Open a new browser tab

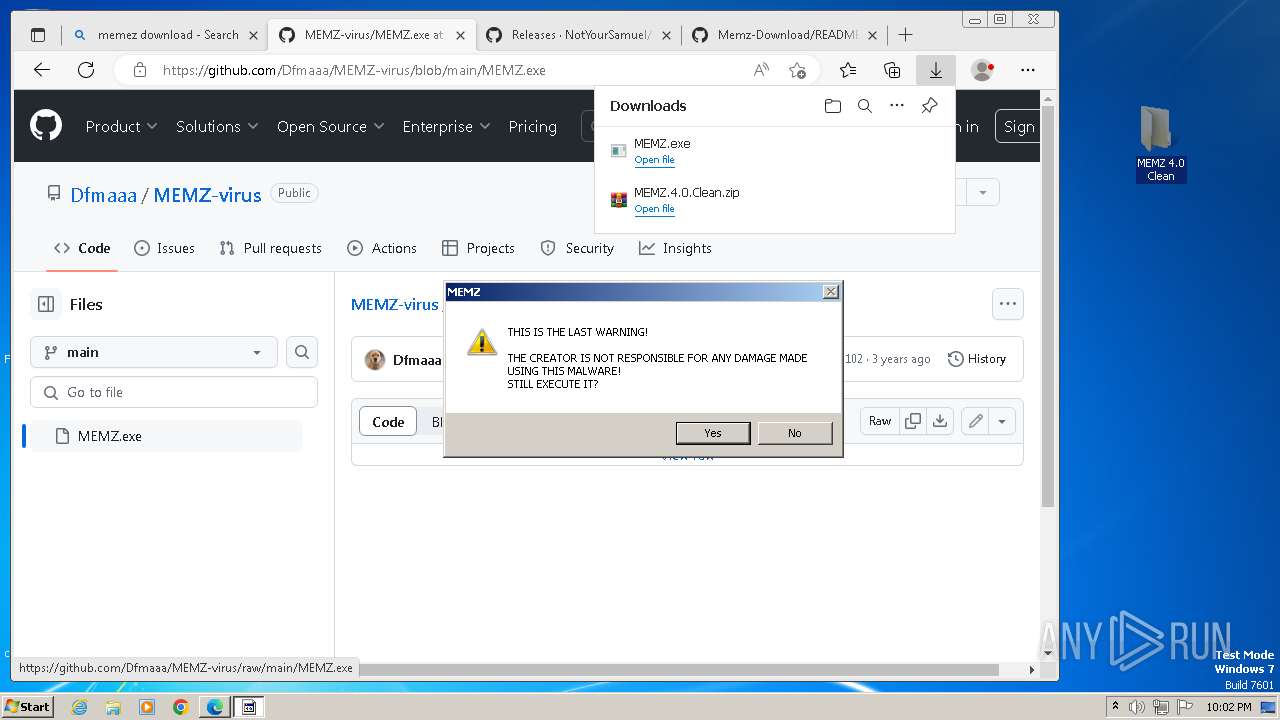pyautogui.click(x=905, y=35)
